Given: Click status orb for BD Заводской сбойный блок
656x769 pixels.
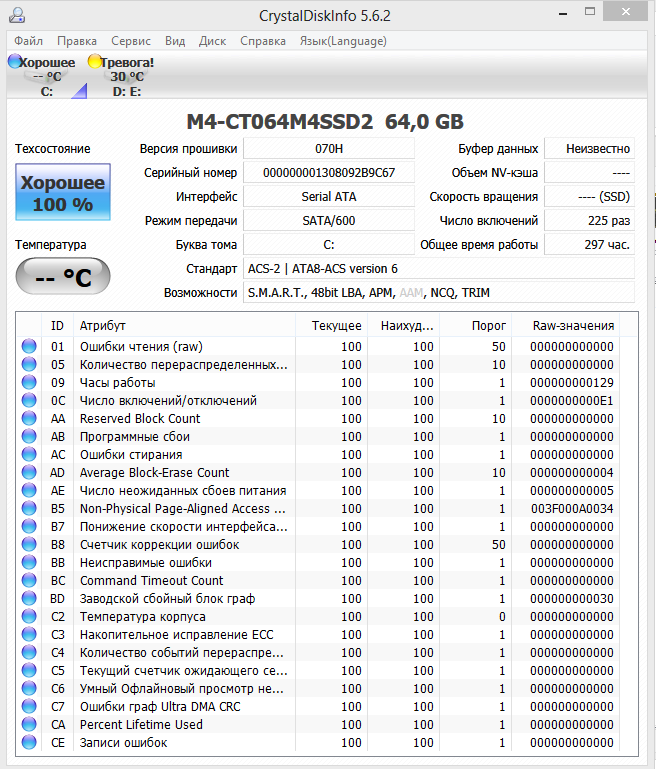Looking at the screenshot, I should 29,598.
